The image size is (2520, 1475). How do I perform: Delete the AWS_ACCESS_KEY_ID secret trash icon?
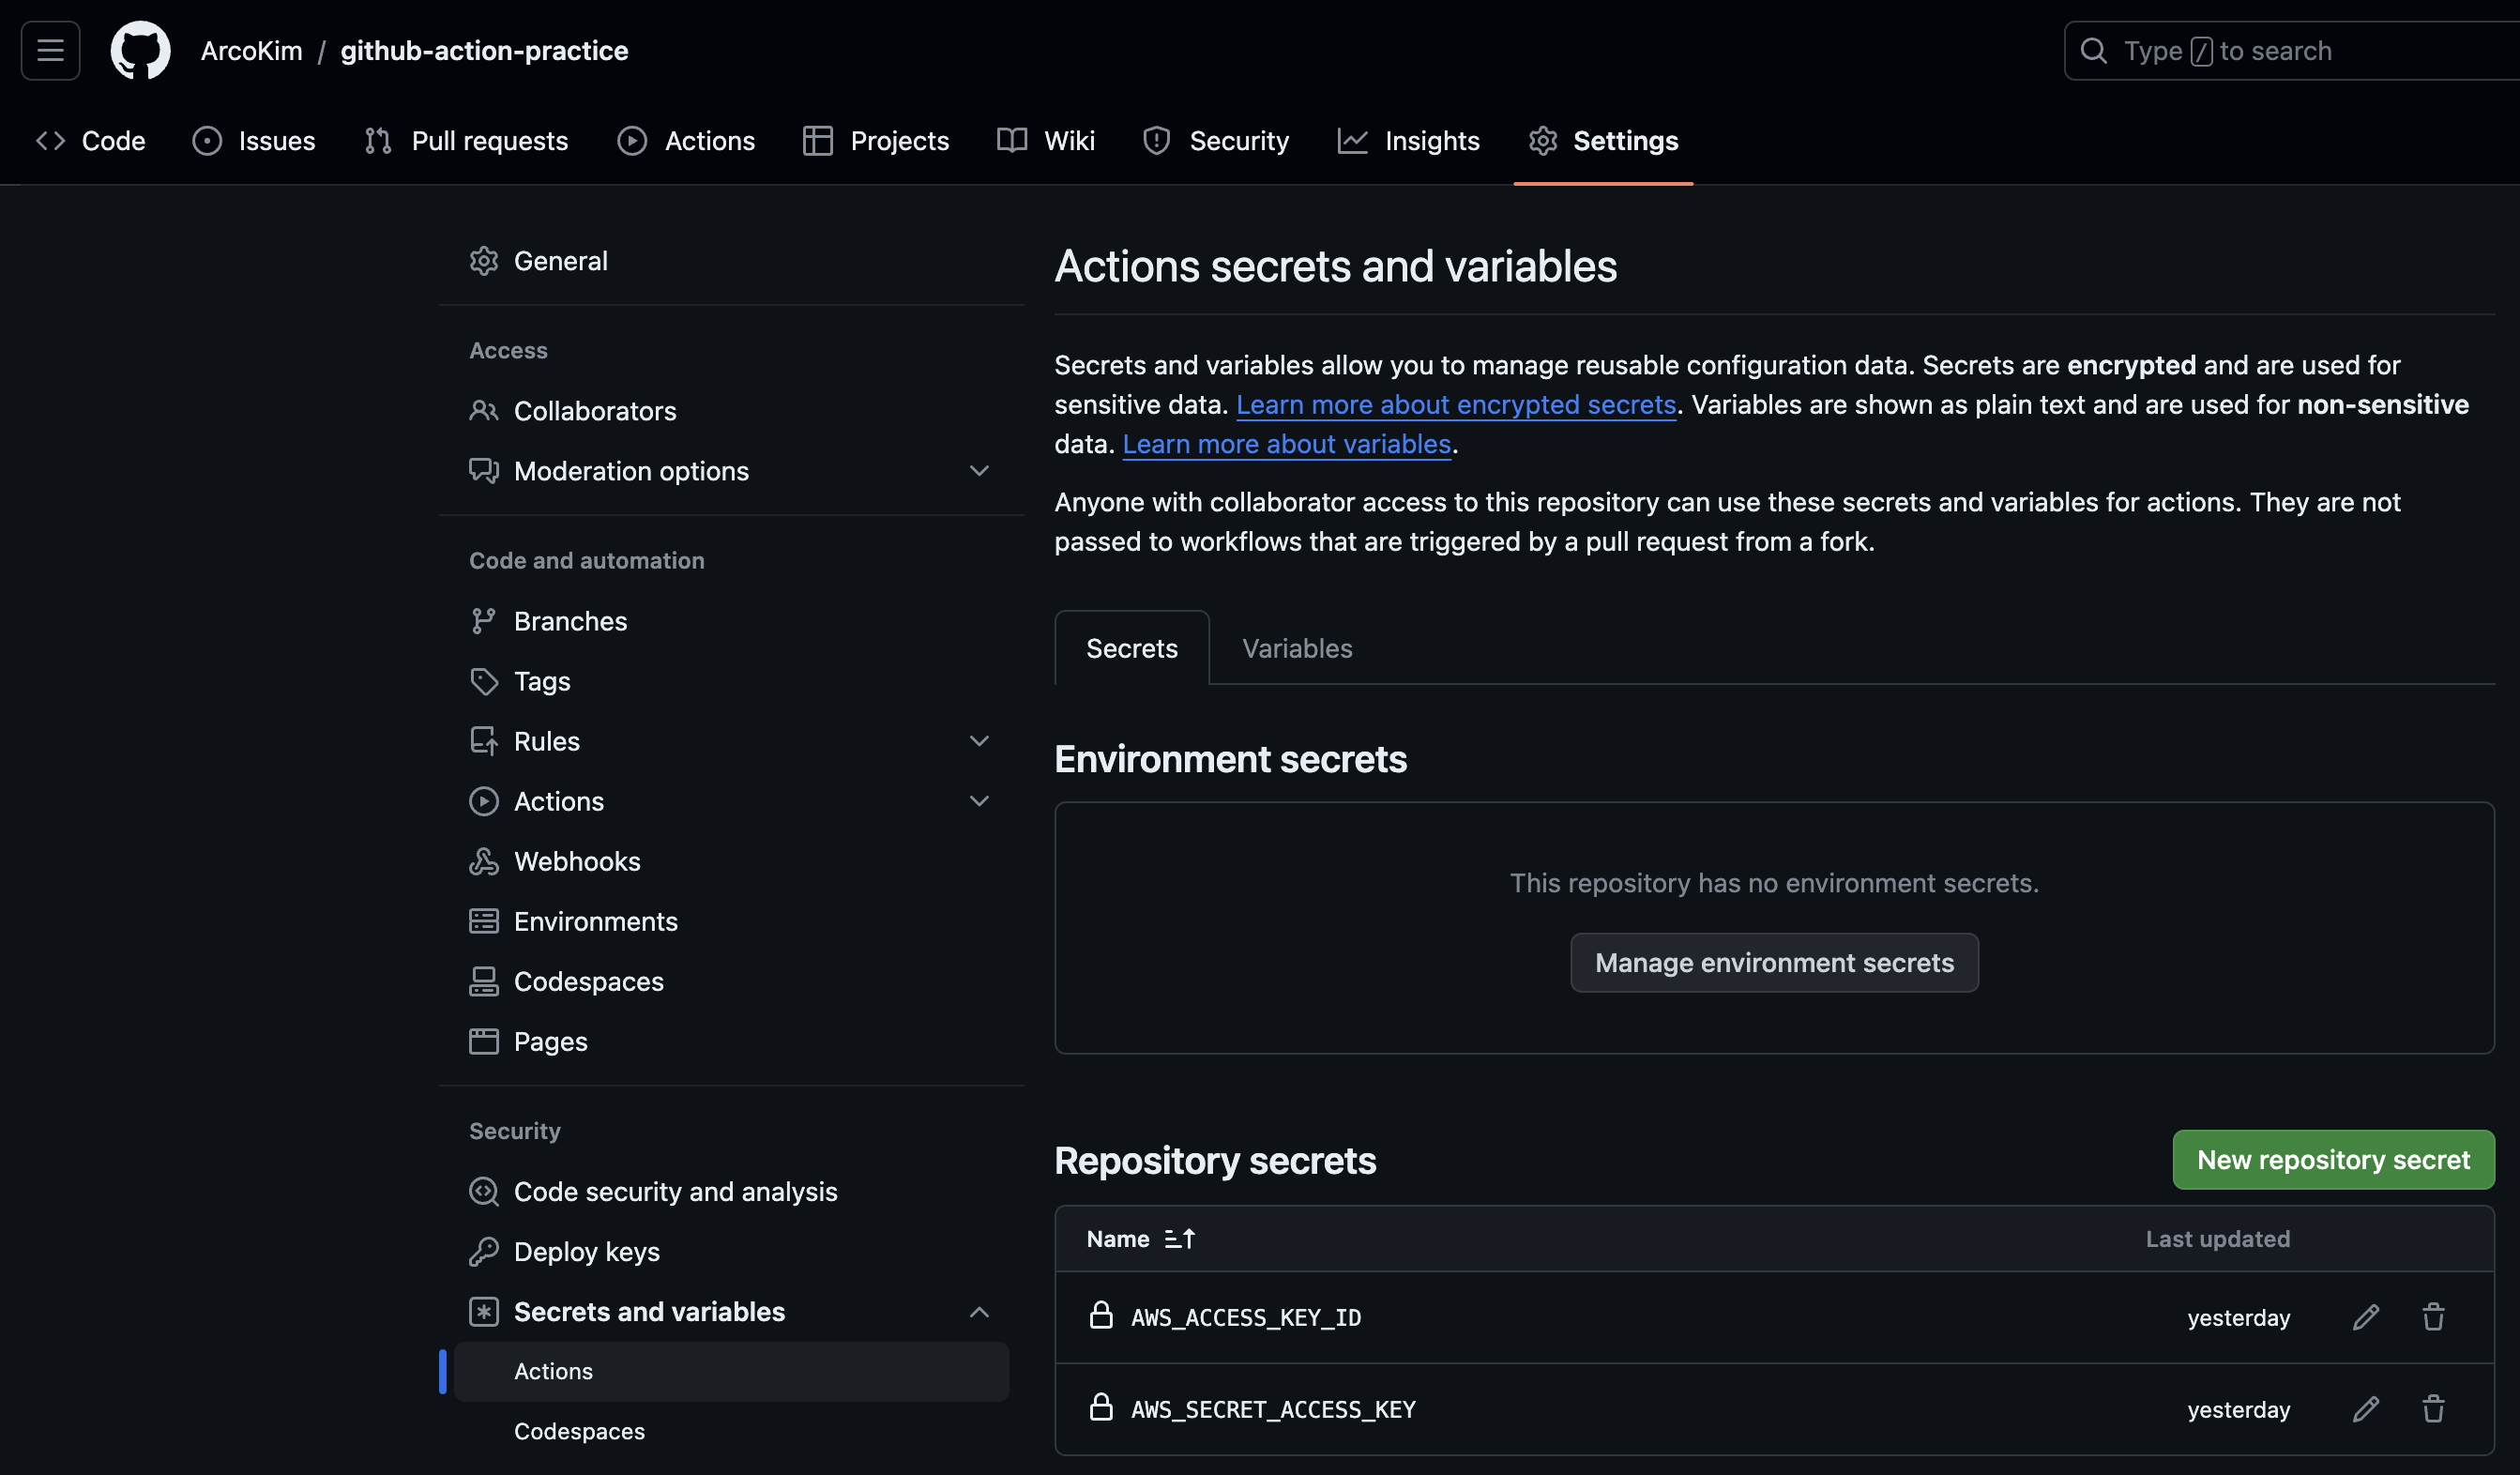(2433, 1317)
